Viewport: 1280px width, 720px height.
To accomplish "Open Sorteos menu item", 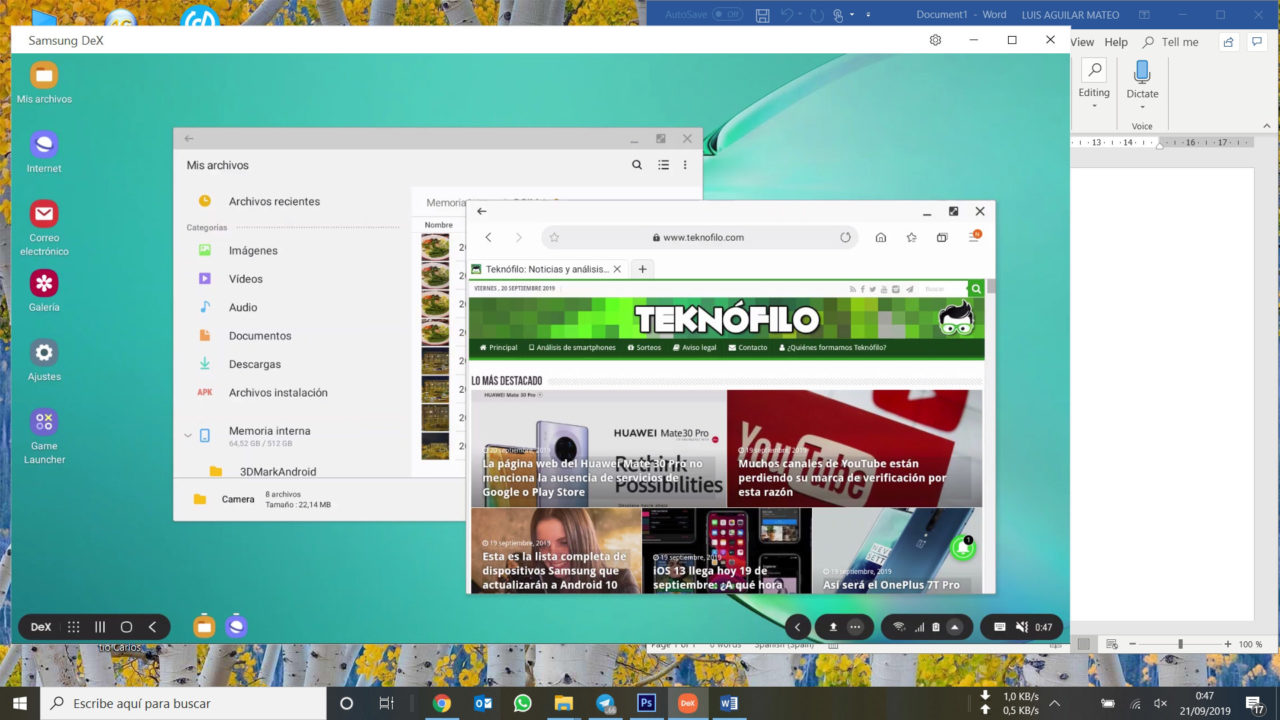I will pos(644,348).
